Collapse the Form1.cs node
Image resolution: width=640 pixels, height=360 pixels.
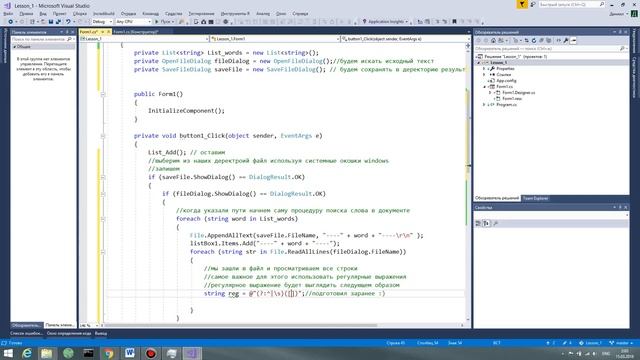click(484, 87)
